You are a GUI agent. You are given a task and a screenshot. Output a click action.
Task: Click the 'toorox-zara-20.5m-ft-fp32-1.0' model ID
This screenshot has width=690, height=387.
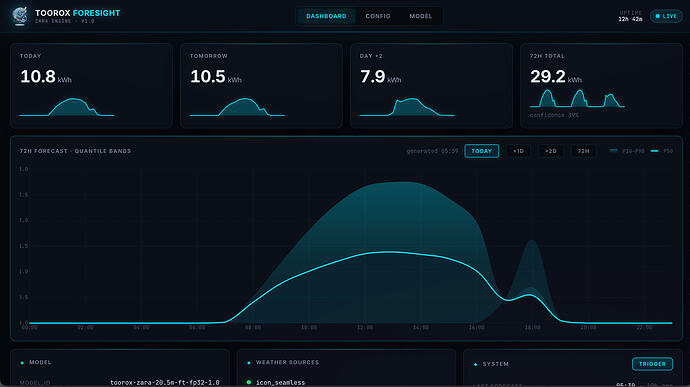coord(165,382)
